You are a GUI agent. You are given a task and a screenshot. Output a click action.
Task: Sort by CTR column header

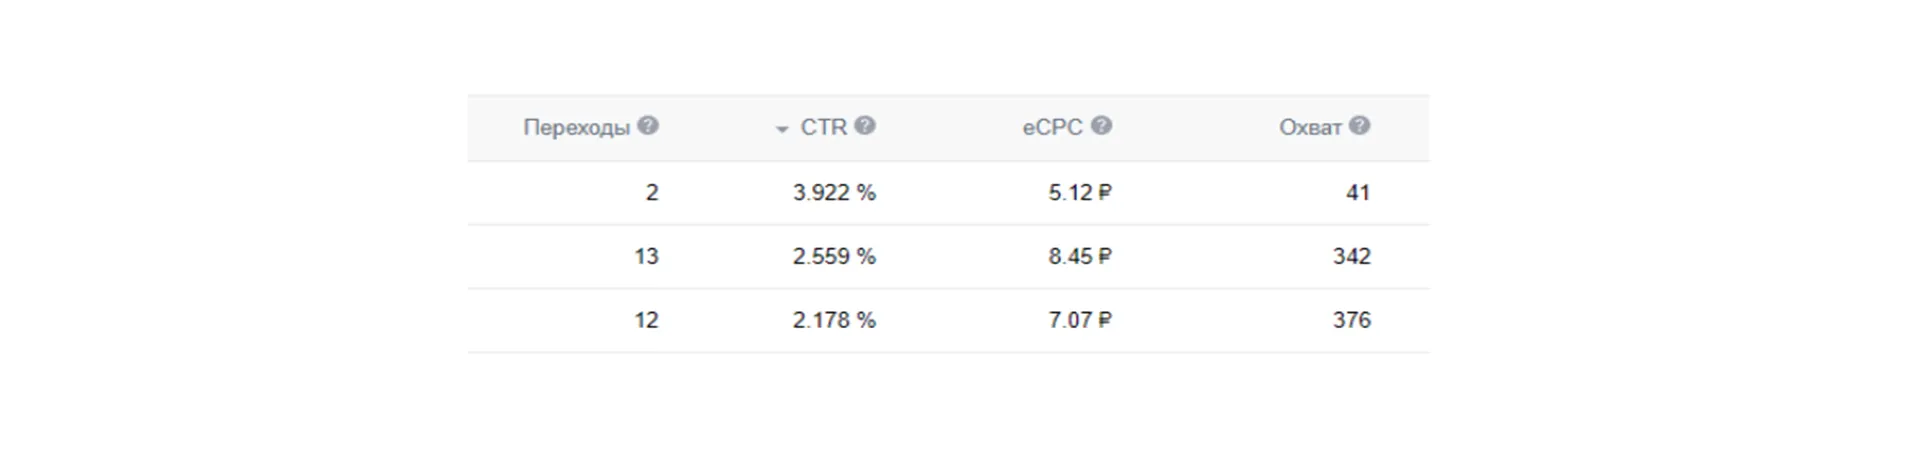click(x=824, y=127)
